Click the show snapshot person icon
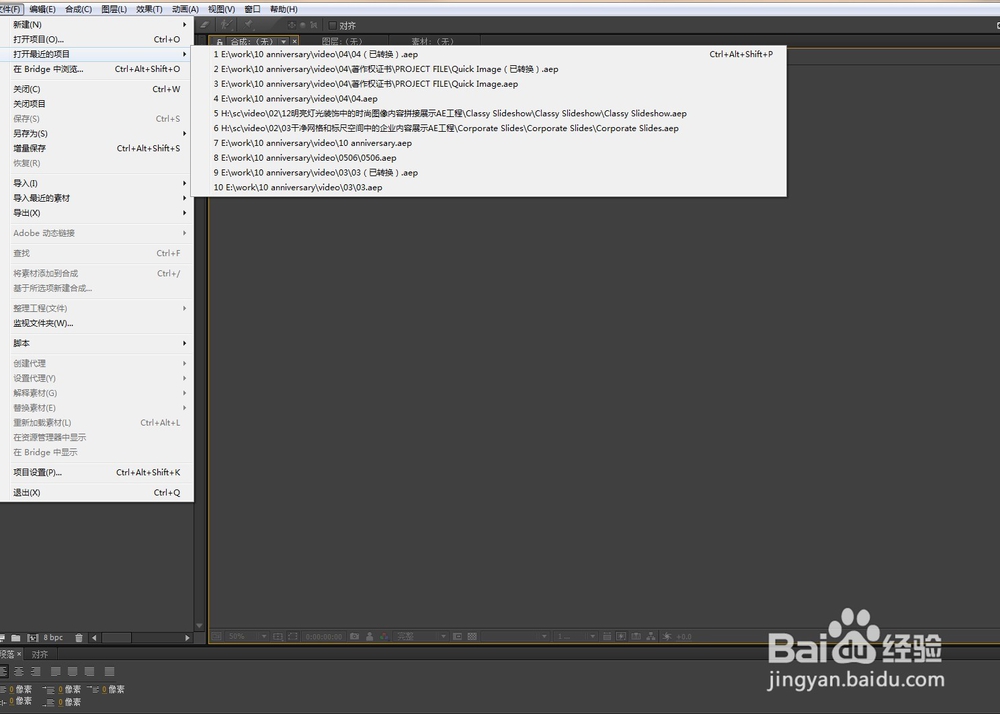 [369, 636]
